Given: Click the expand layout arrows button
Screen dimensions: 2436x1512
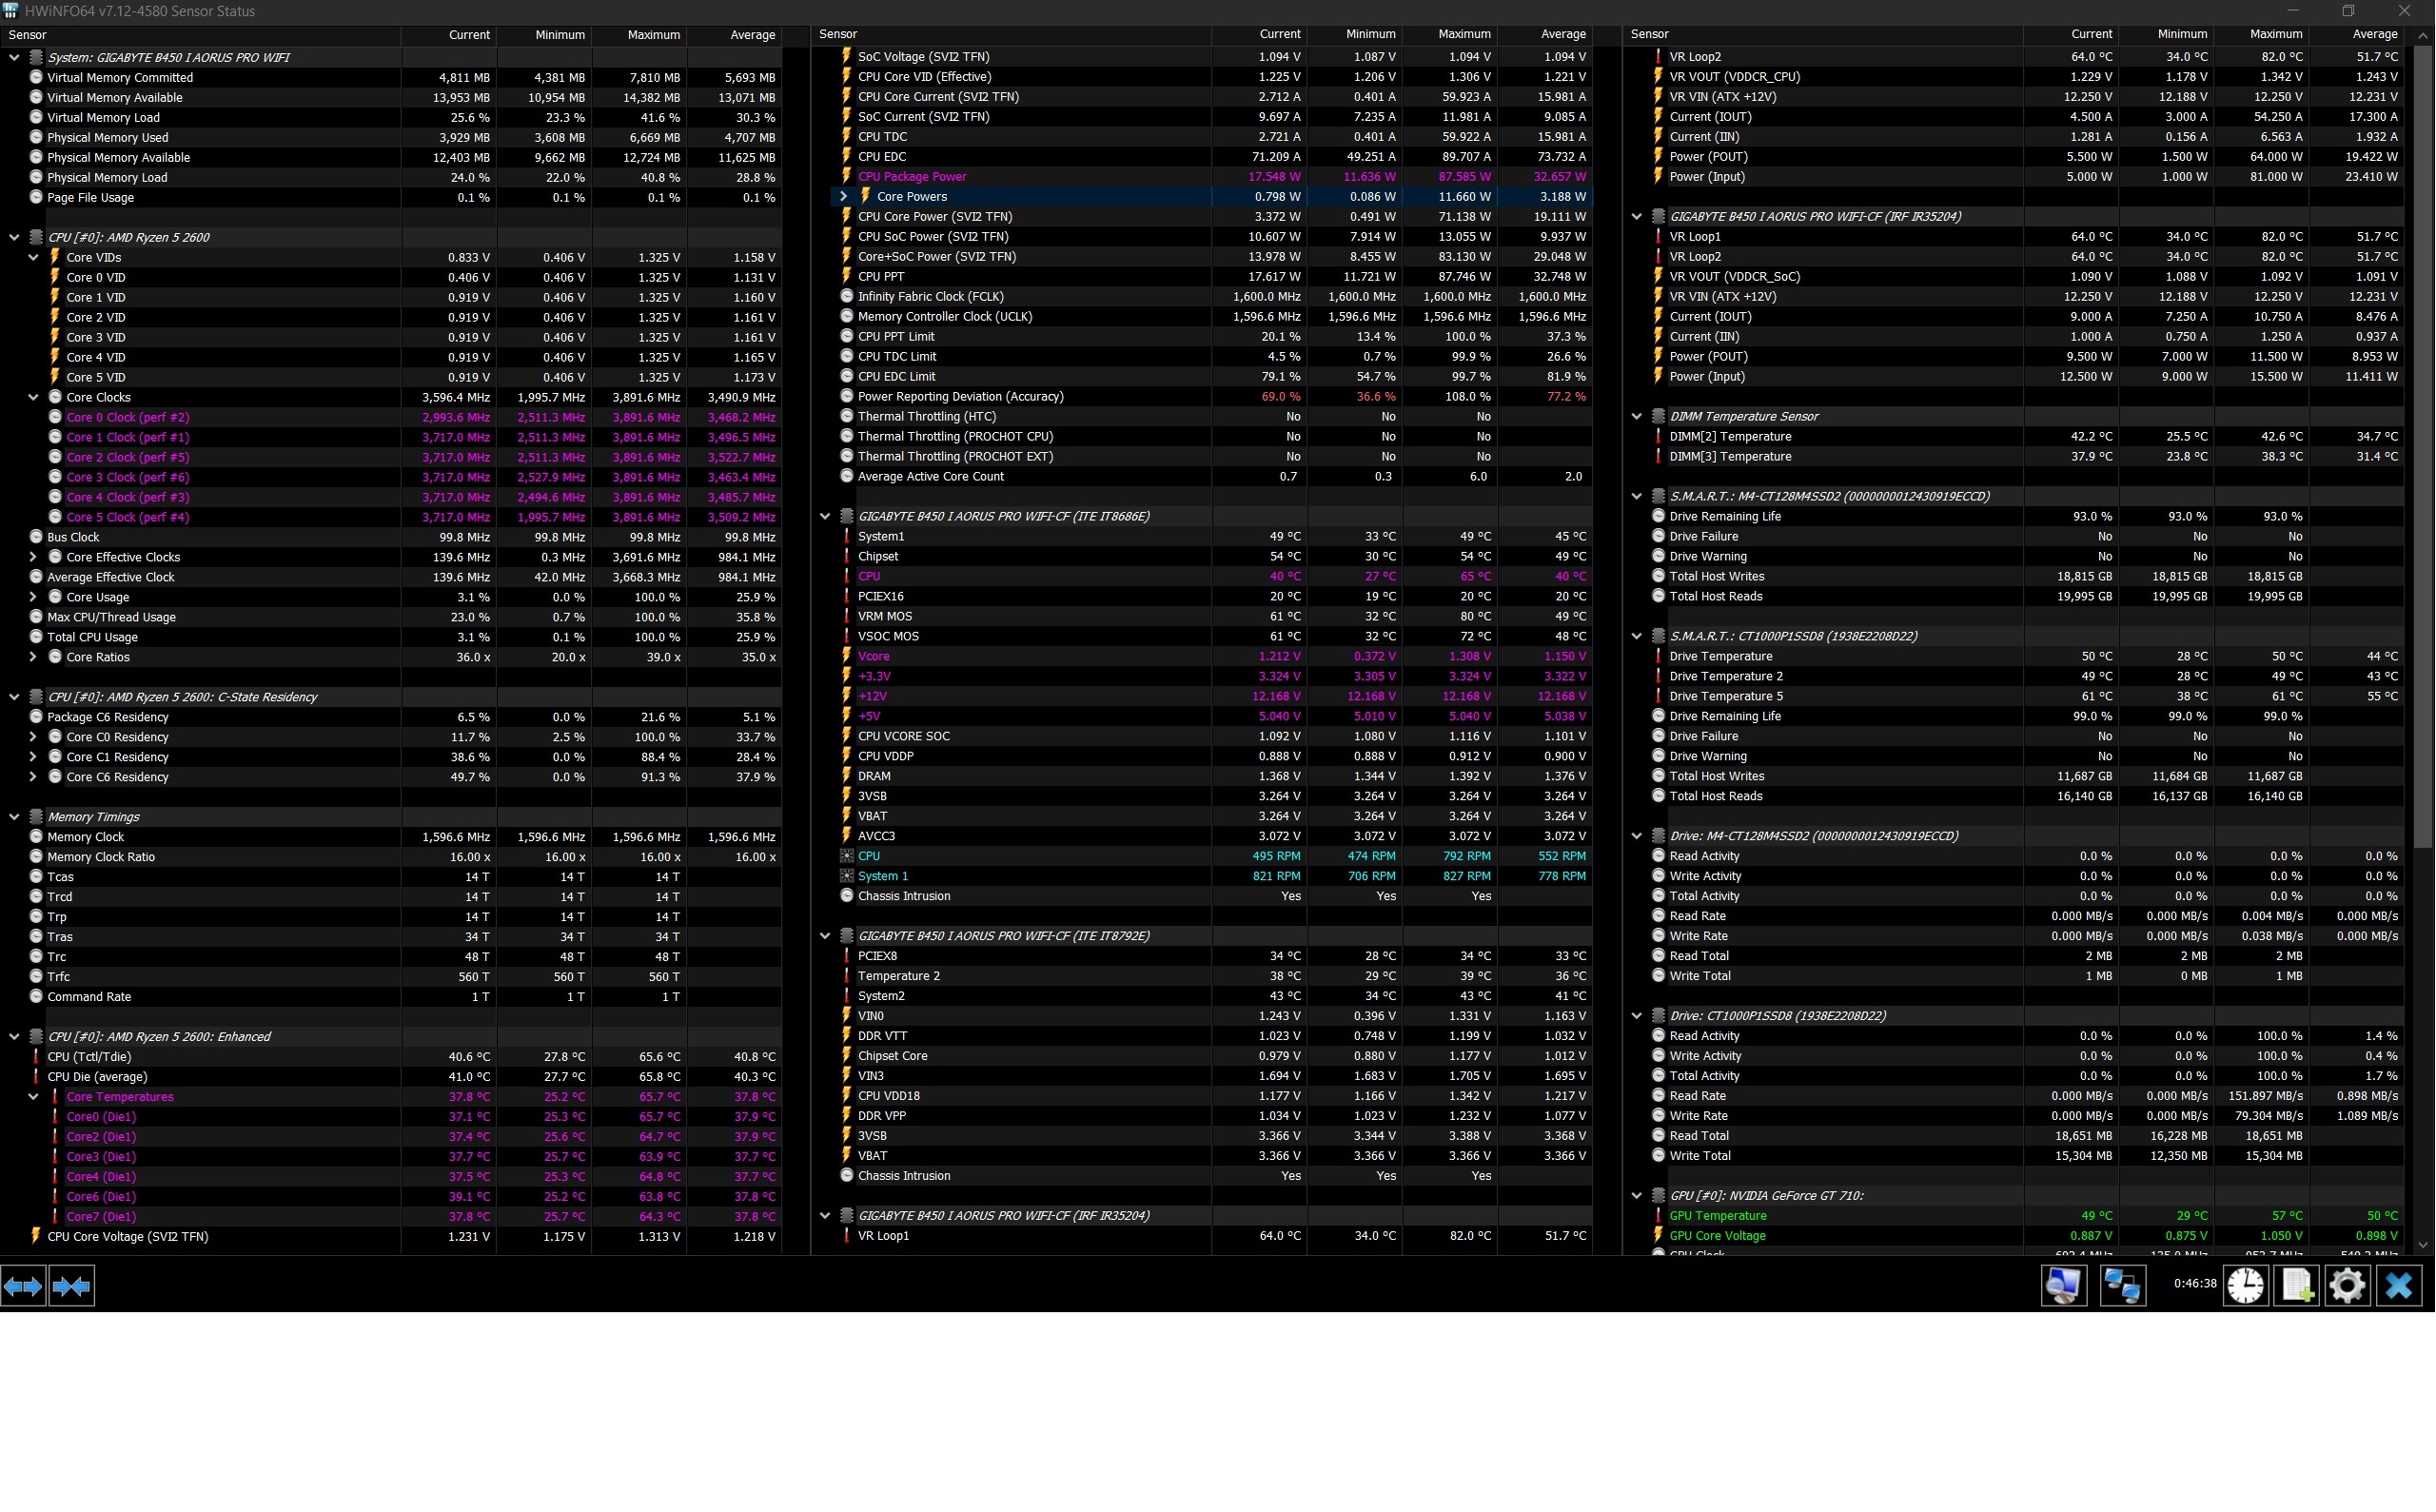Looking at the screenshot, I should click(23, 1286).
